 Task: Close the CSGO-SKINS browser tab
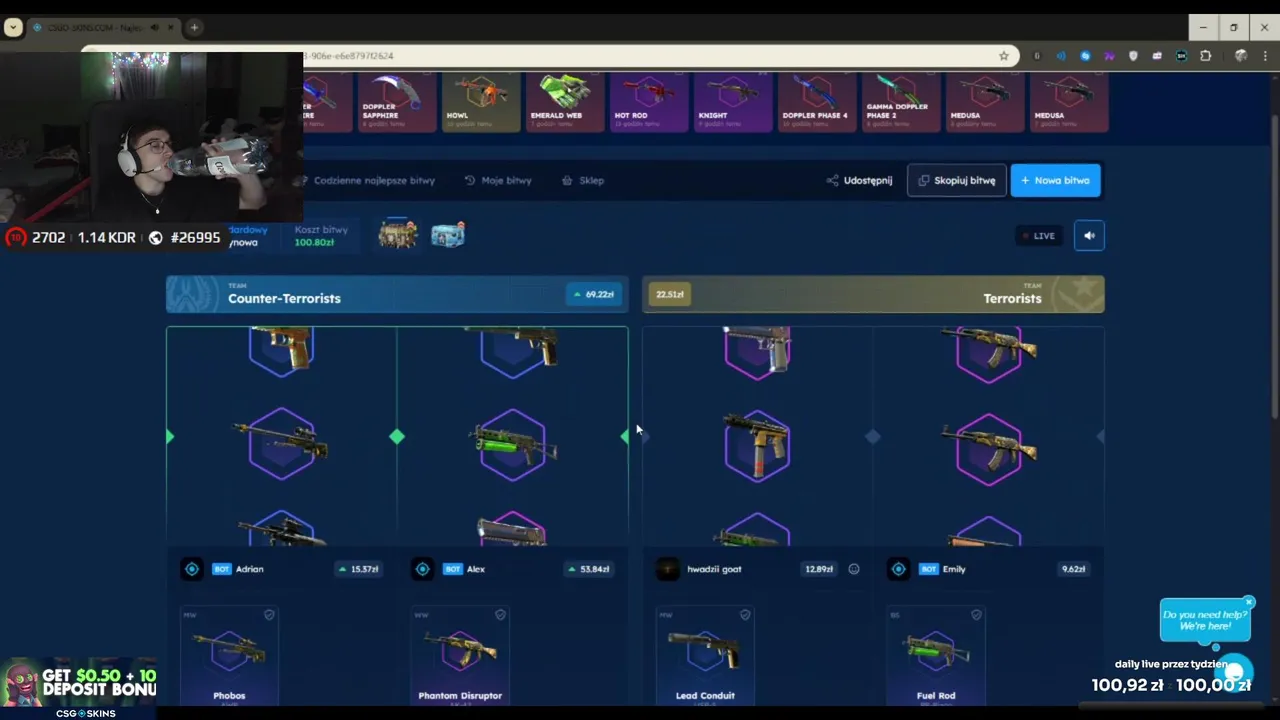pyautogui.click(x=169, y=27)
